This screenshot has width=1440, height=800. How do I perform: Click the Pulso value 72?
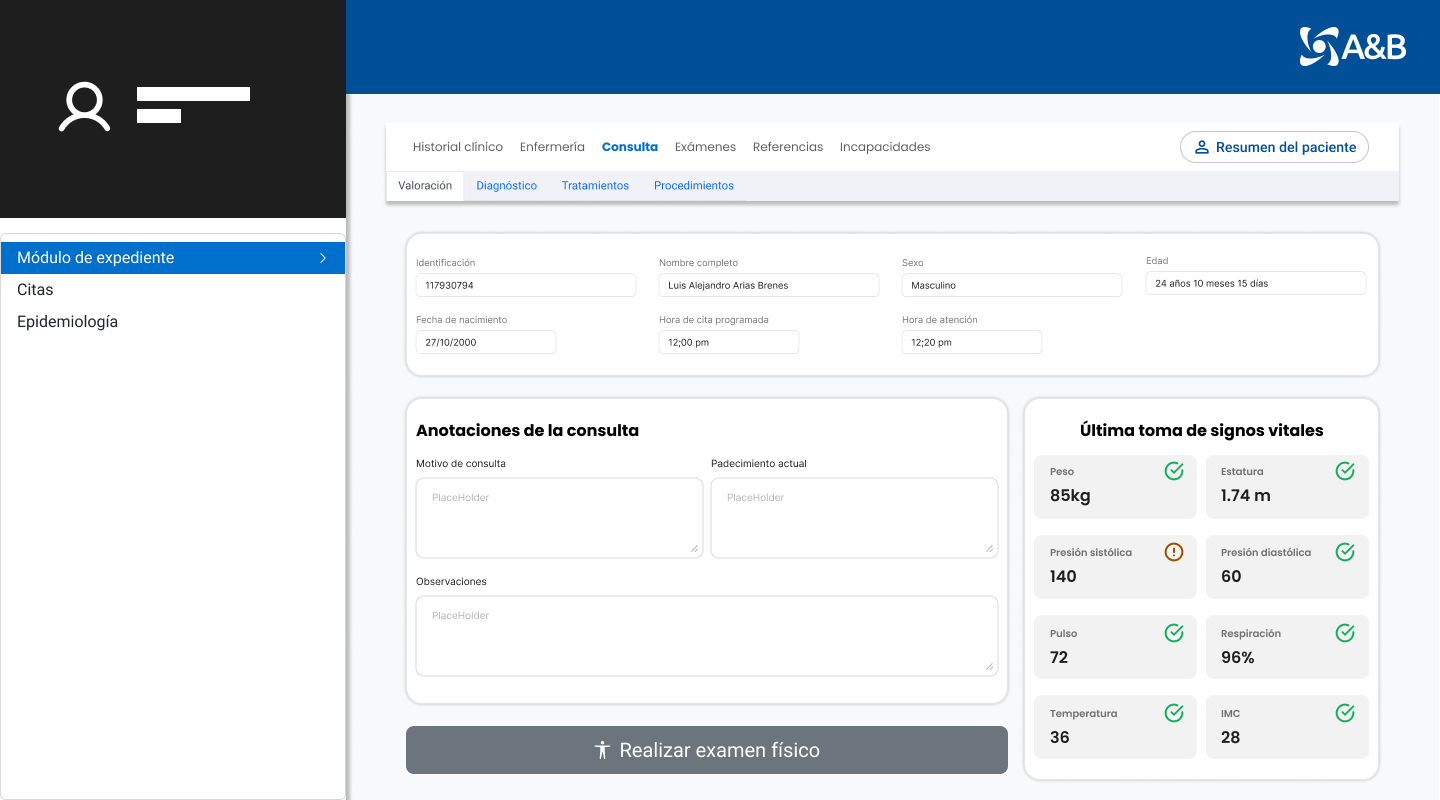[x=1059, y=657]
